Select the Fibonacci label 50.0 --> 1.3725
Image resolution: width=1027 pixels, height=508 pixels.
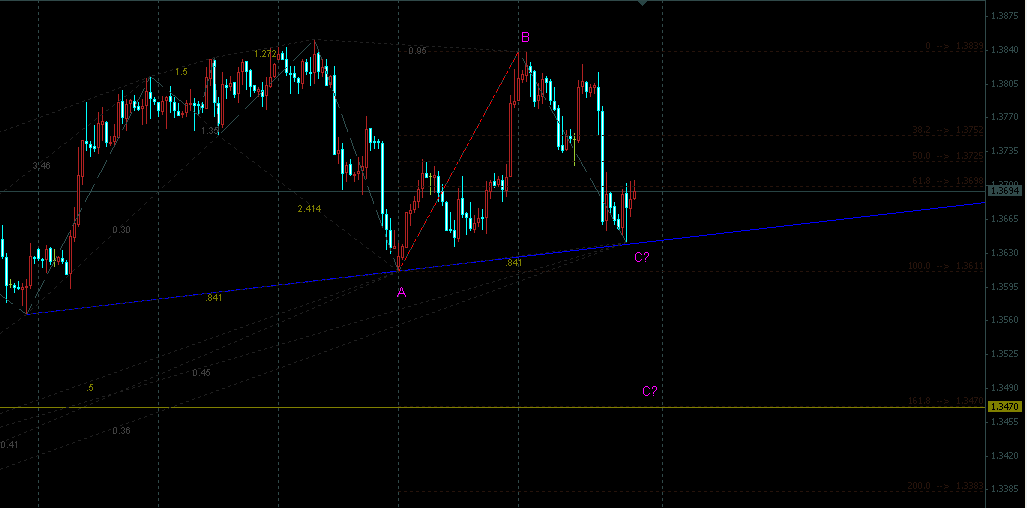948,156
